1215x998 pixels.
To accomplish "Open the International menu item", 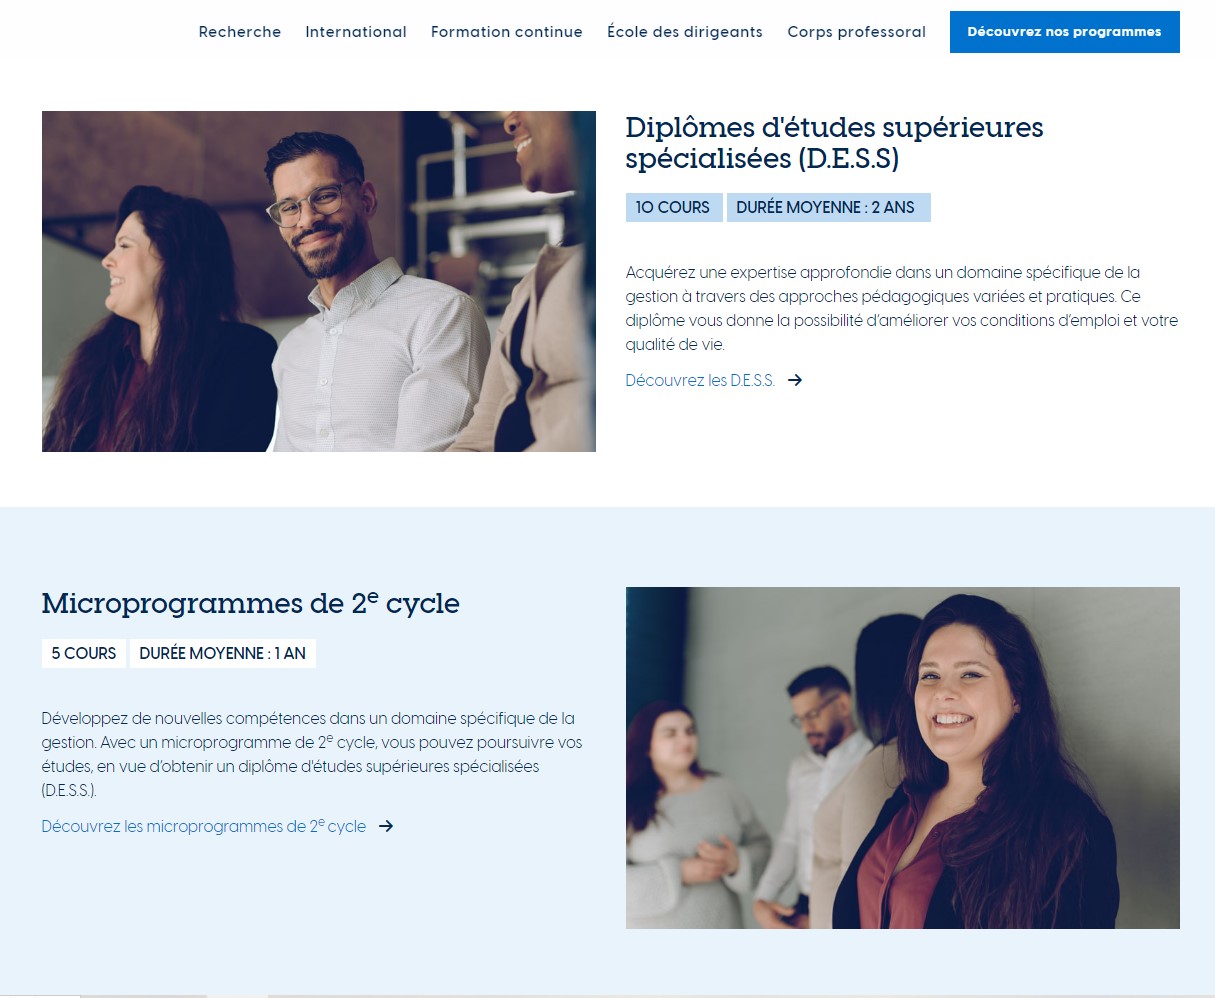I will [356, 32].
